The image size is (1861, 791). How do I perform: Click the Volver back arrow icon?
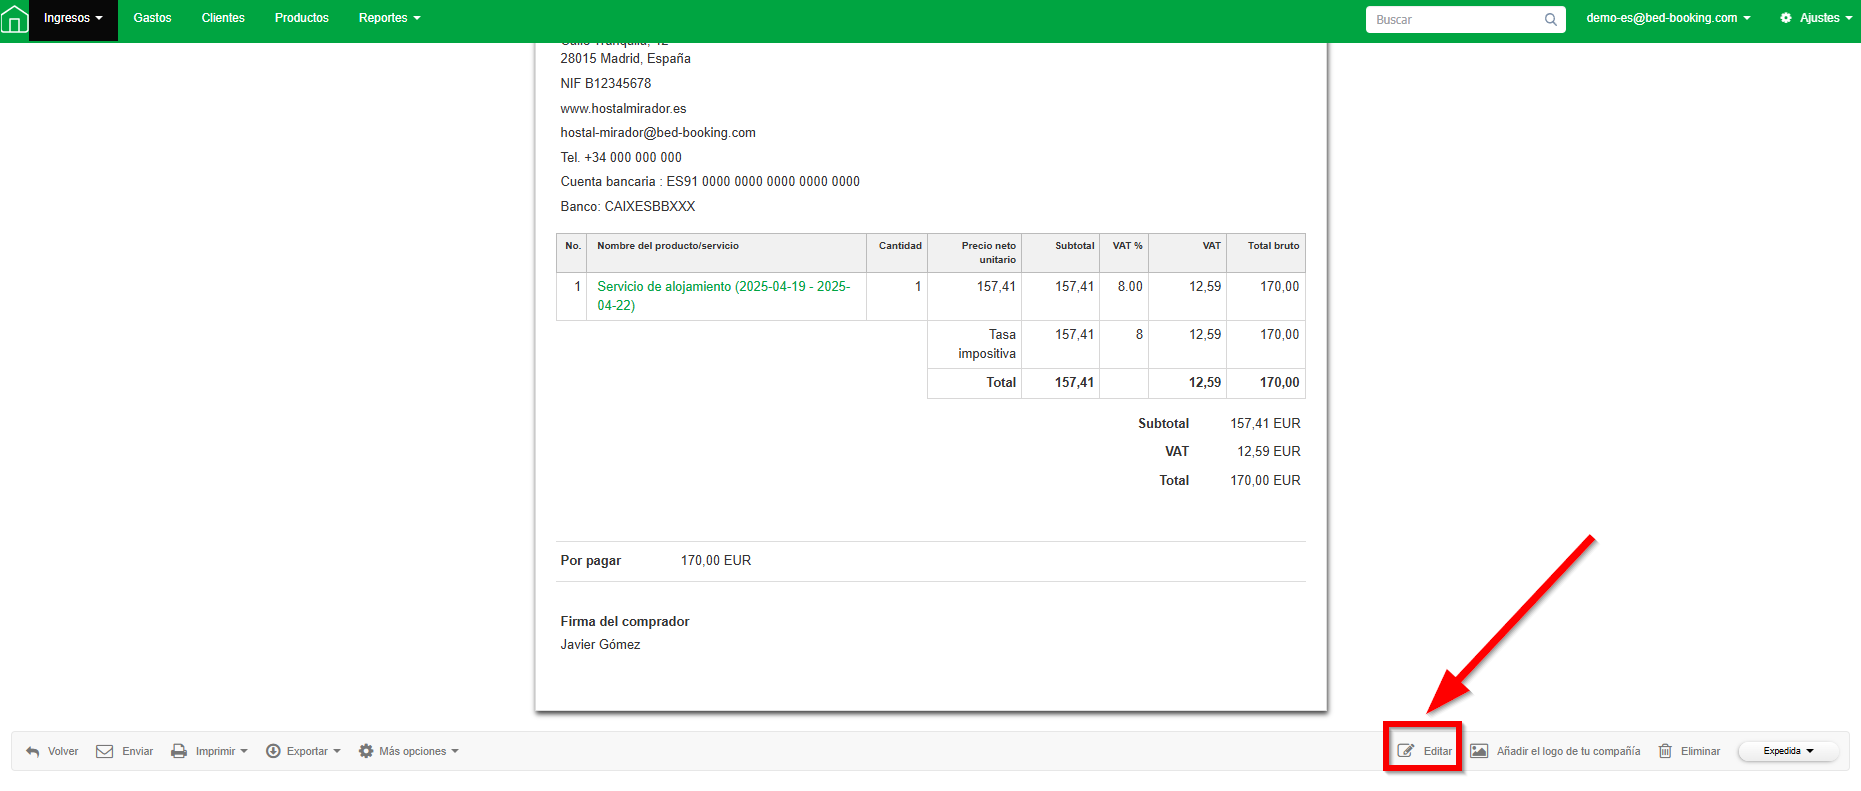coord(33,751)
